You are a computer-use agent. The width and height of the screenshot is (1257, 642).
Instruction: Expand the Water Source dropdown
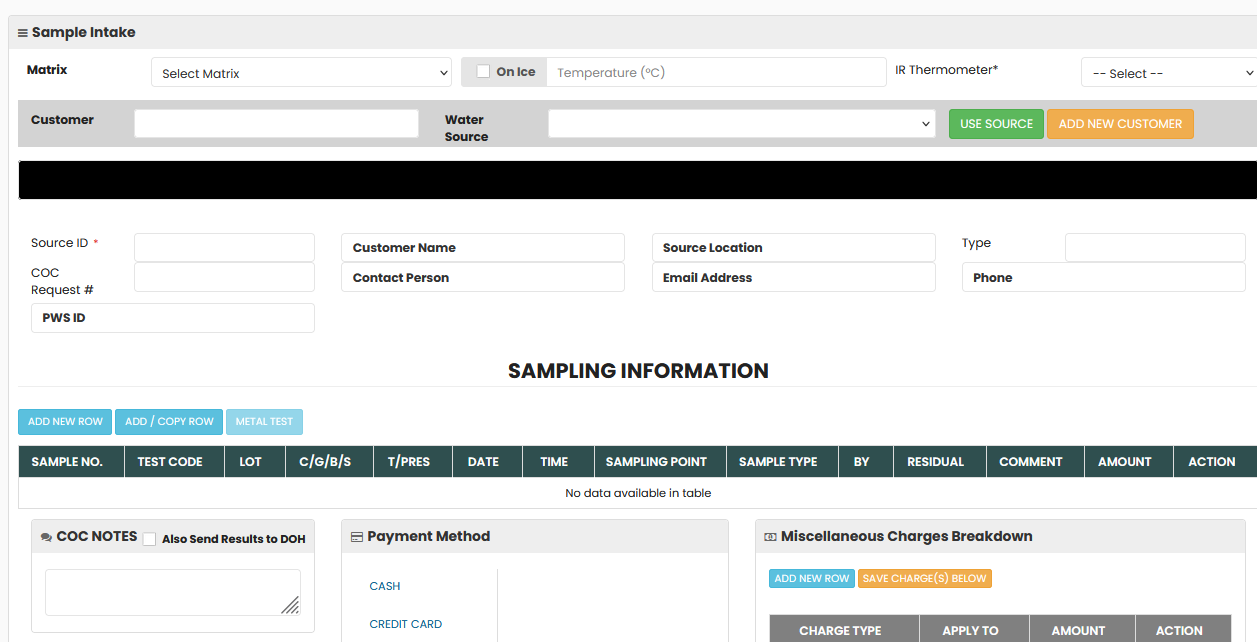click(742, 124)
